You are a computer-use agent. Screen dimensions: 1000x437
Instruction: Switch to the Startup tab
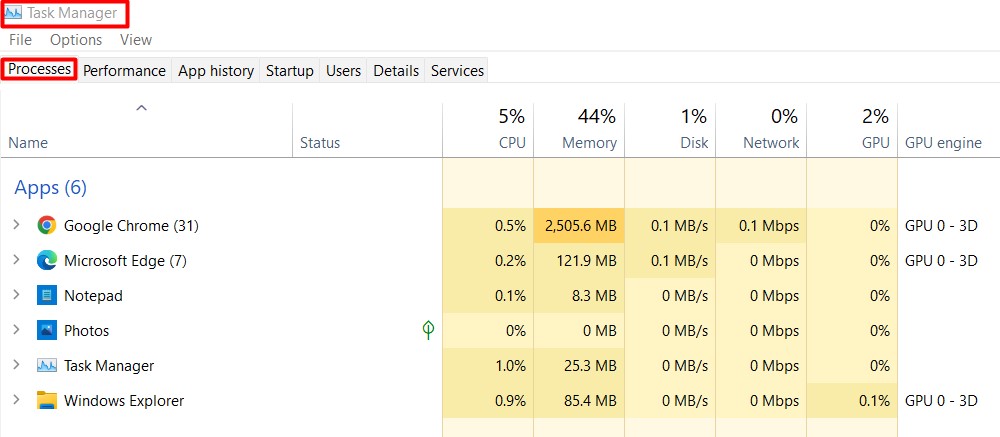(289, 71)
